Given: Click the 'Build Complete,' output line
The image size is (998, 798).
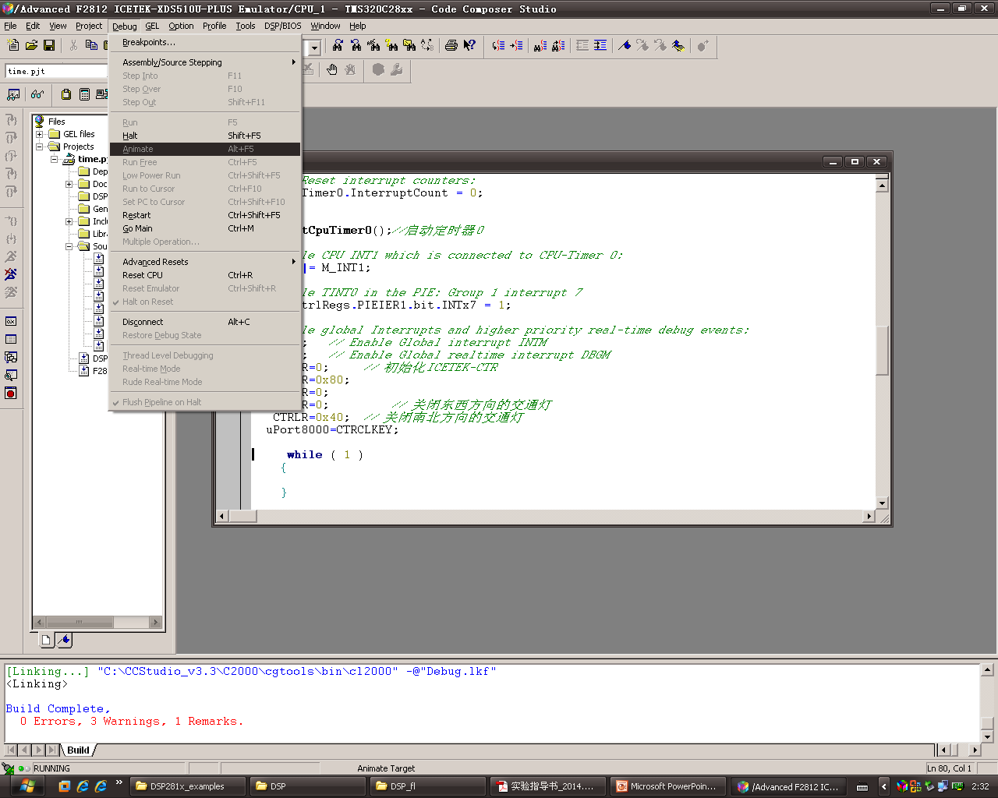Looking at the screenshot, I should [58, 709].
